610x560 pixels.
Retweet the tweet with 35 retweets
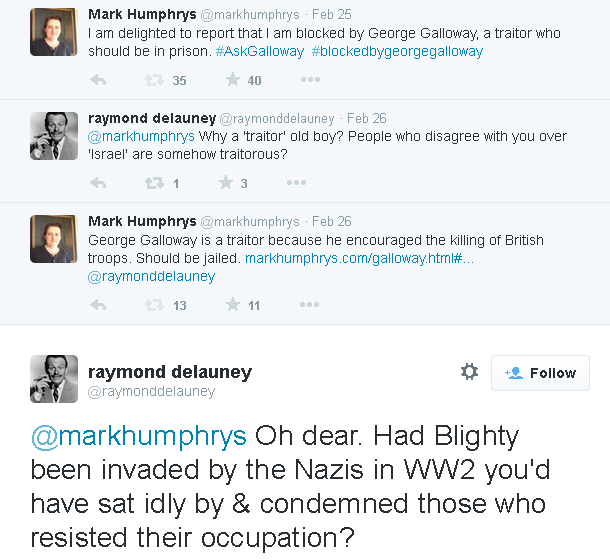pyautogui.click(x=155, y=80)
